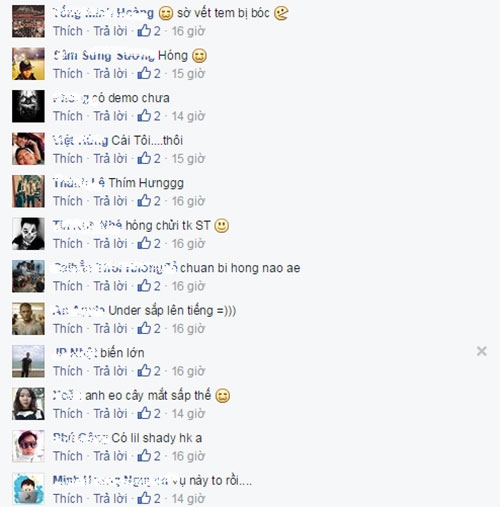Open commenter name on 'Thím Hưnggg' comment
Screen dimensions: 500x507
(x=79, y=183)
